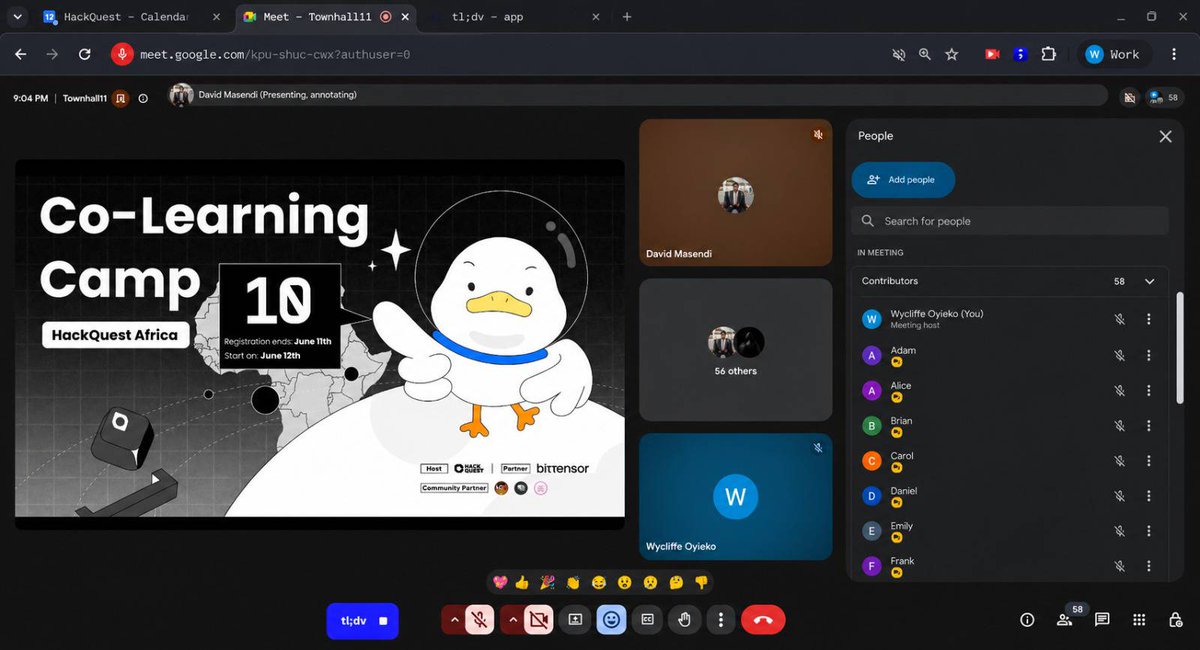The height and width of the screenshot is (650, 1200).
Task: Open the emoji reactions button
Action: (611, 620)
